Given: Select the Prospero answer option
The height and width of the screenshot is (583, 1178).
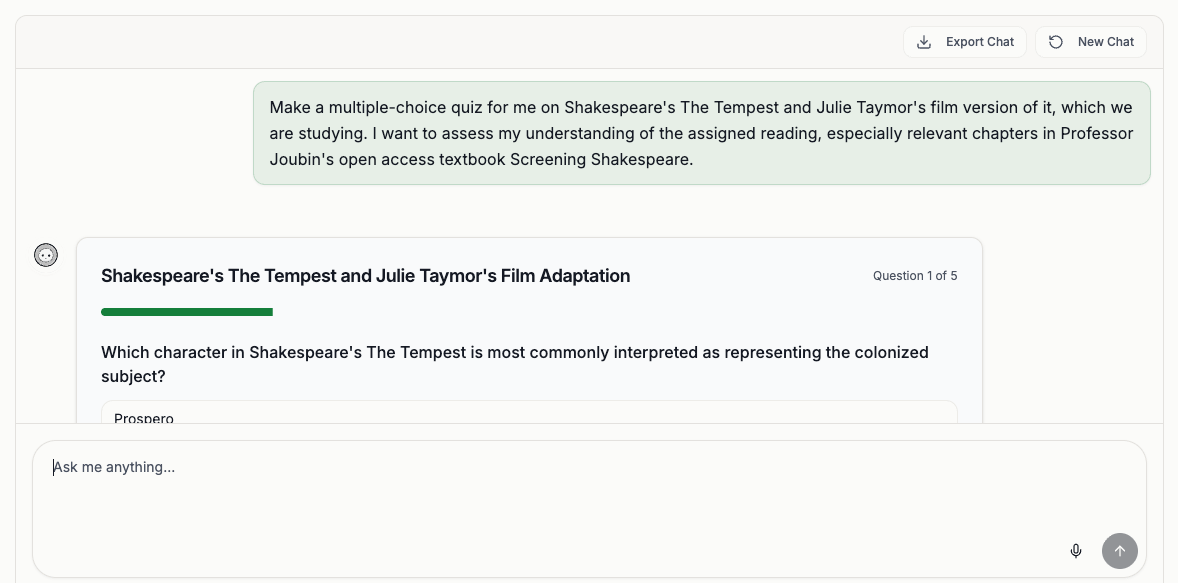Looking at the screenshot, I should coord(529,412).
